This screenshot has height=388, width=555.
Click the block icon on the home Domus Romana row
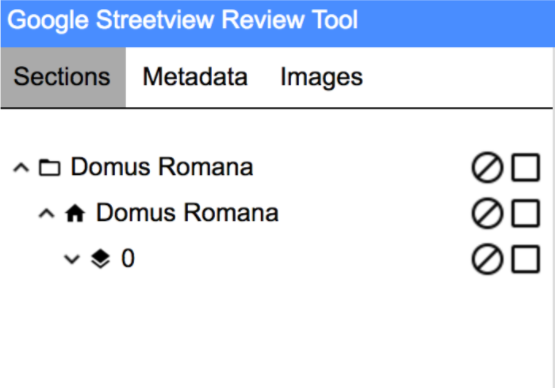click(487, 213)
